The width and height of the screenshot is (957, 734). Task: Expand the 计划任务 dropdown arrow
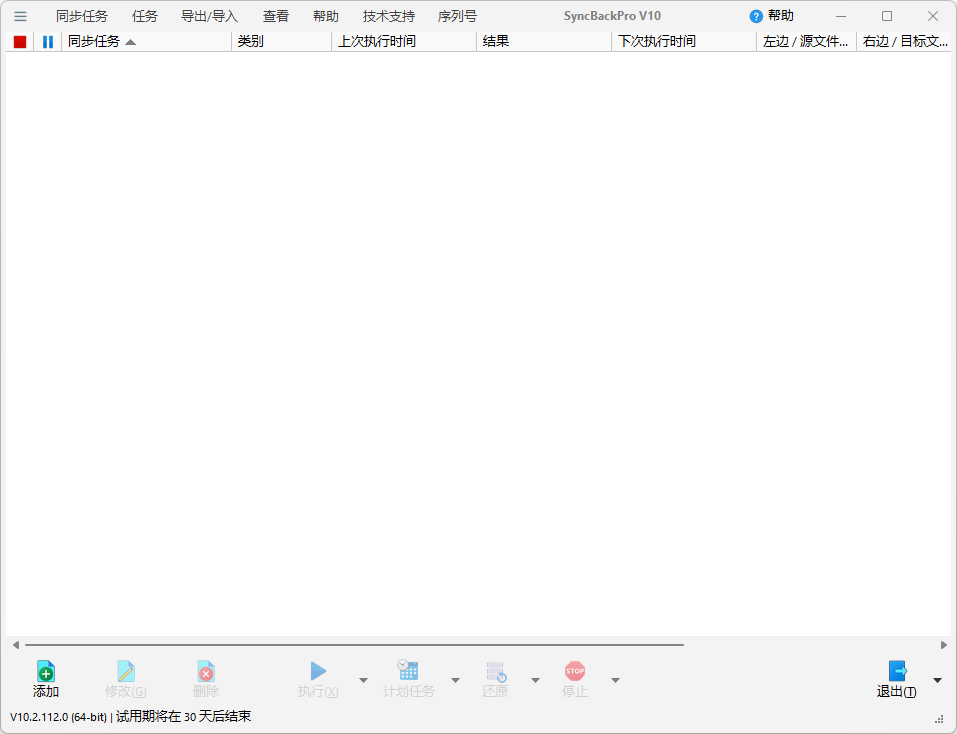(455, 680)
